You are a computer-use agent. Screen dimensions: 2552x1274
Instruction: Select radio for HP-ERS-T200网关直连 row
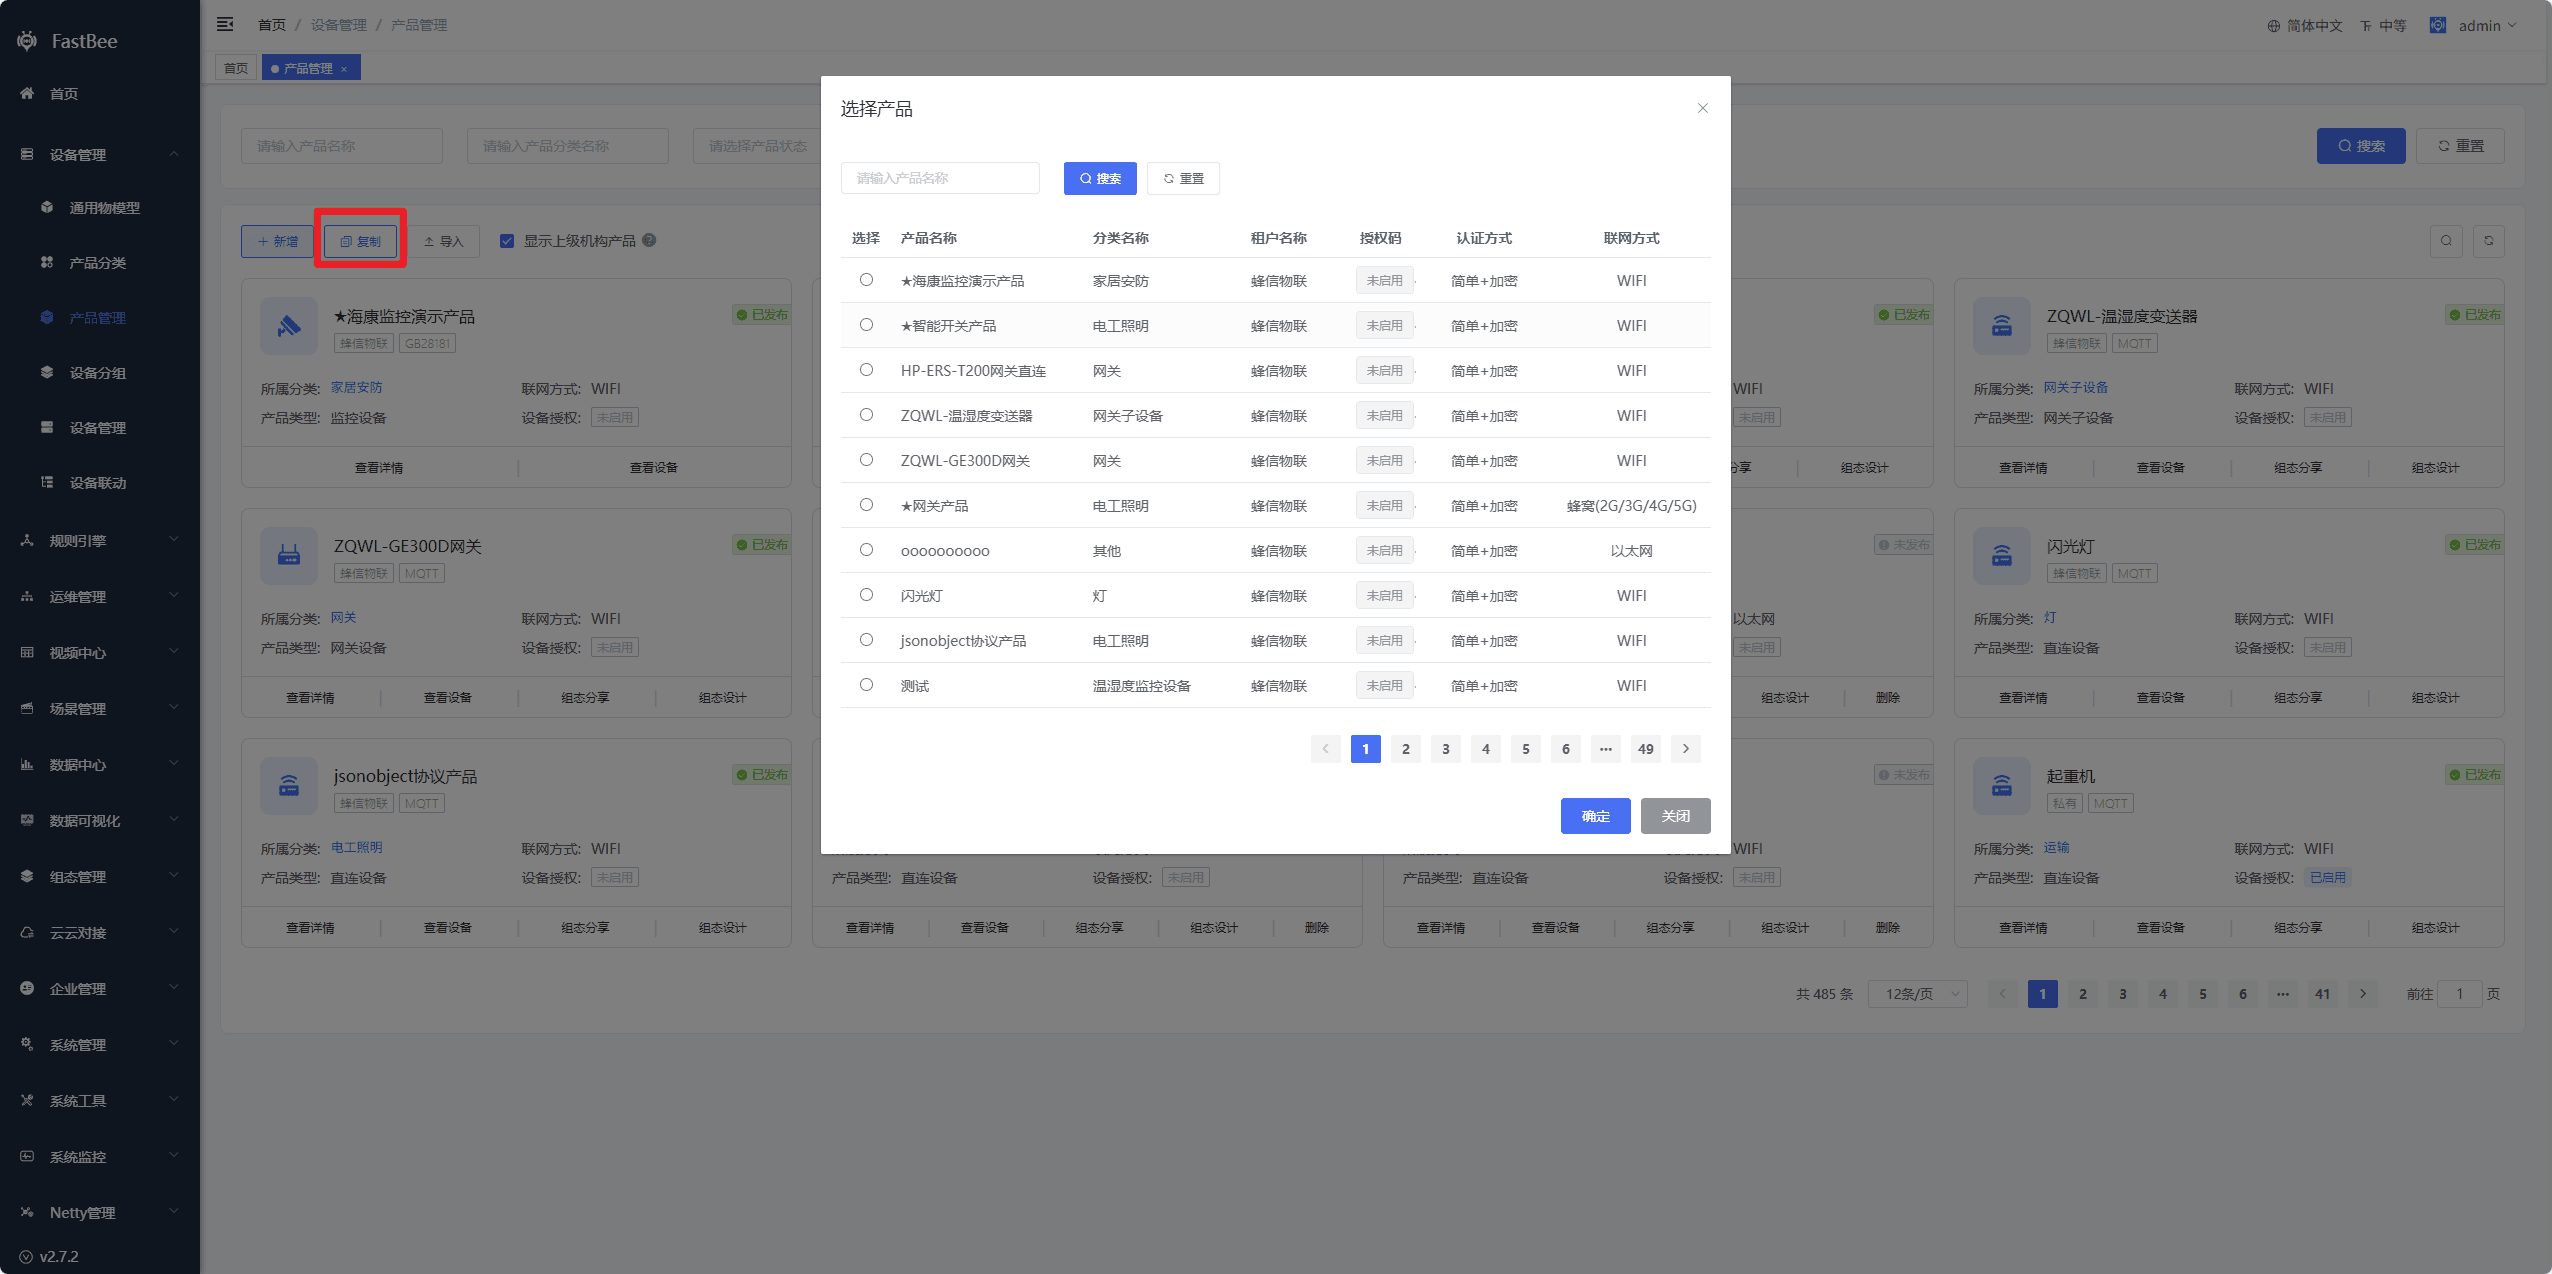pyautogui.click(x=866, y=370)
